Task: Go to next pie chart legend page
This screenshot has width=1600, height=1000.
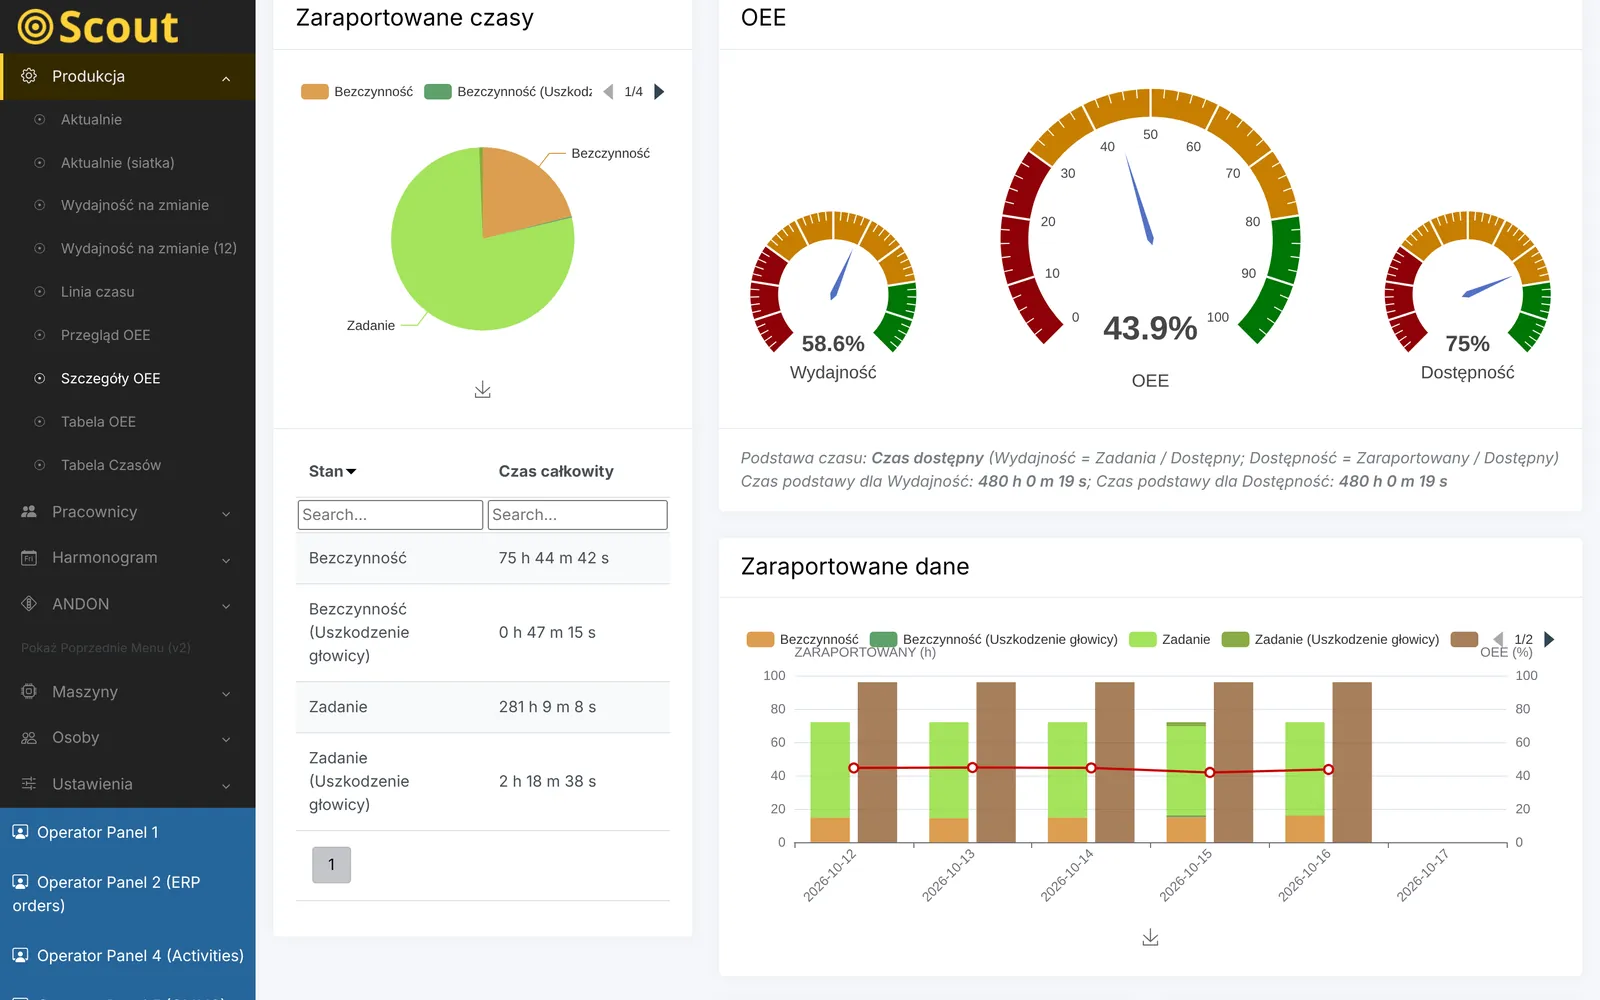Action: [x=659, y=92]
